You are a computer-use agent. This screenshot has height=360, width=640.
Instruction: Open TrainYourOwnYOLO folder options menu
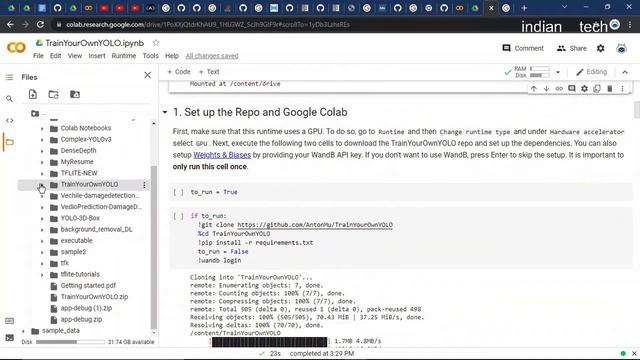click(144, 185)
